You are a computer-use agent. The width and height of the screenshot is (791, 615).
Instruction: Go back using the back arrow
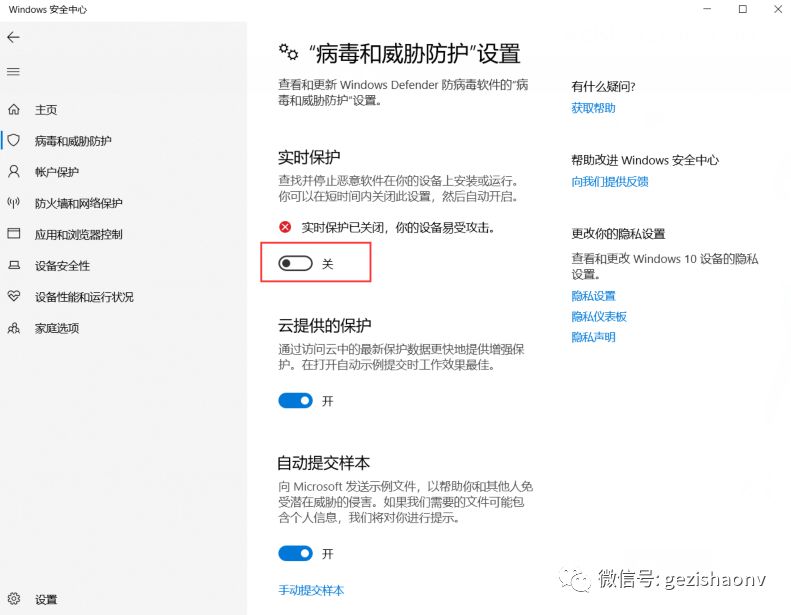[14, 37]
